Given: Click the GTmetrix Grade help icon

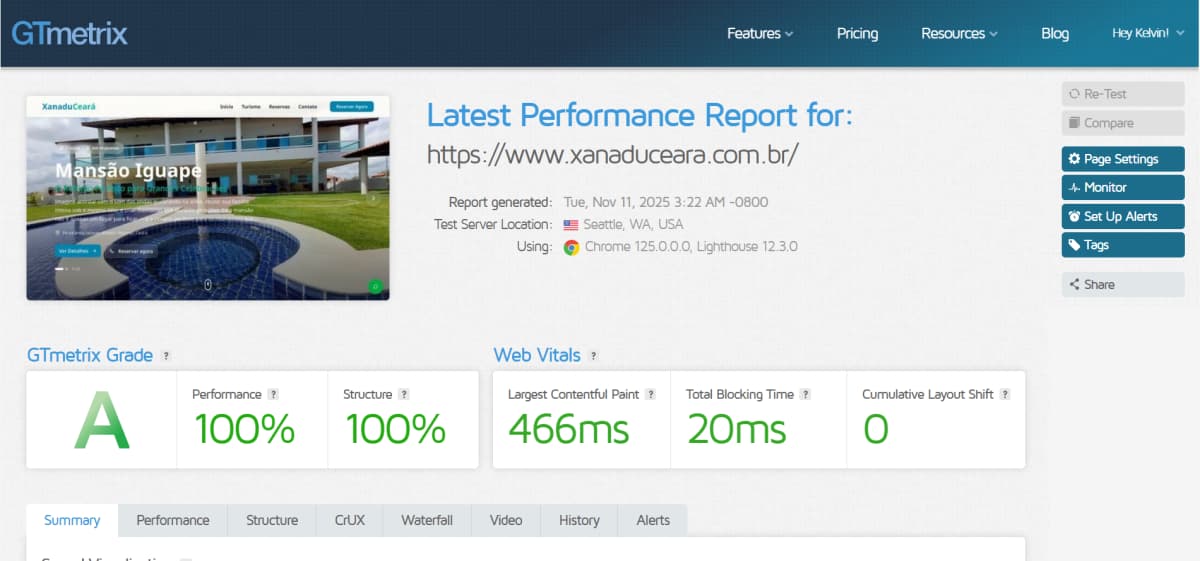Looking at the screenshot, I should click(166, 356).
